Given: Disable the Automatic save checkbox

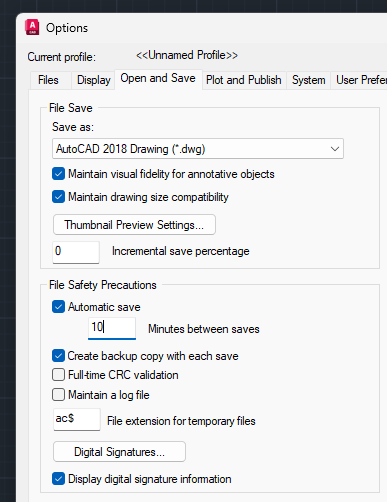Looking at the screenshot, I should click(x=58, y=307).
